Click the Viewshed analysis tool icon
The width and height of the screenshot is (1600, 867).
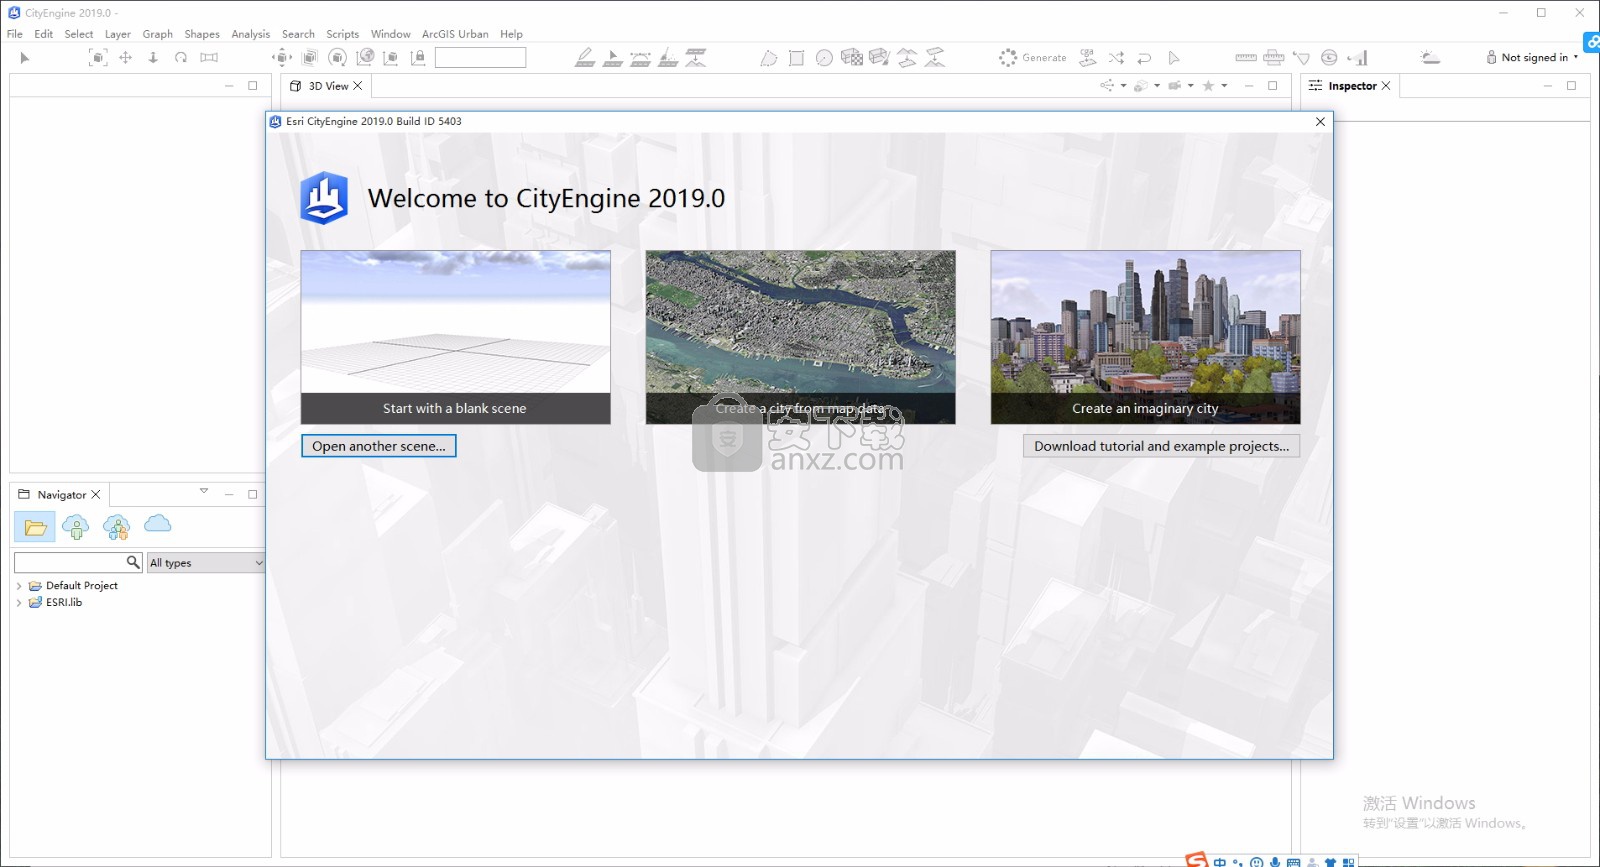pos(1301,58)
